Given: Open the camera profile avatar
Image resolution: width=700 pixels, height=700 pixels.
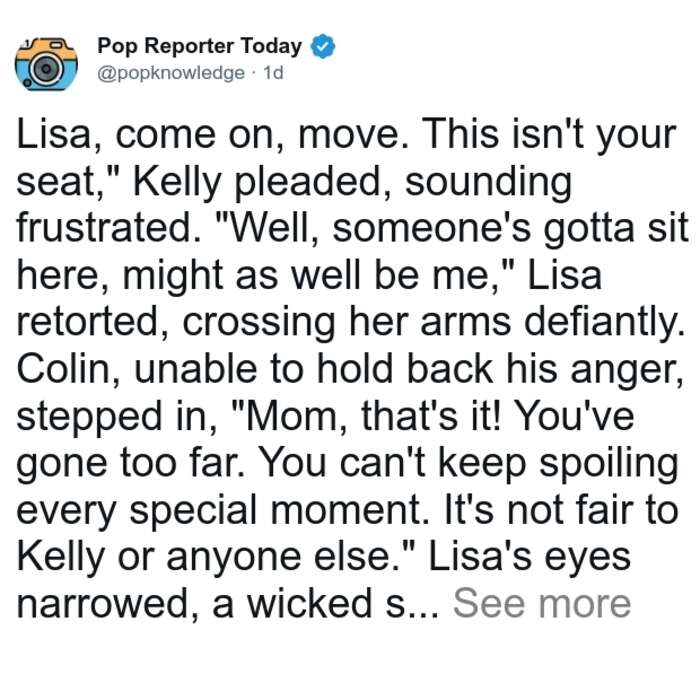Looking at the screenshot, I should 46,64.
